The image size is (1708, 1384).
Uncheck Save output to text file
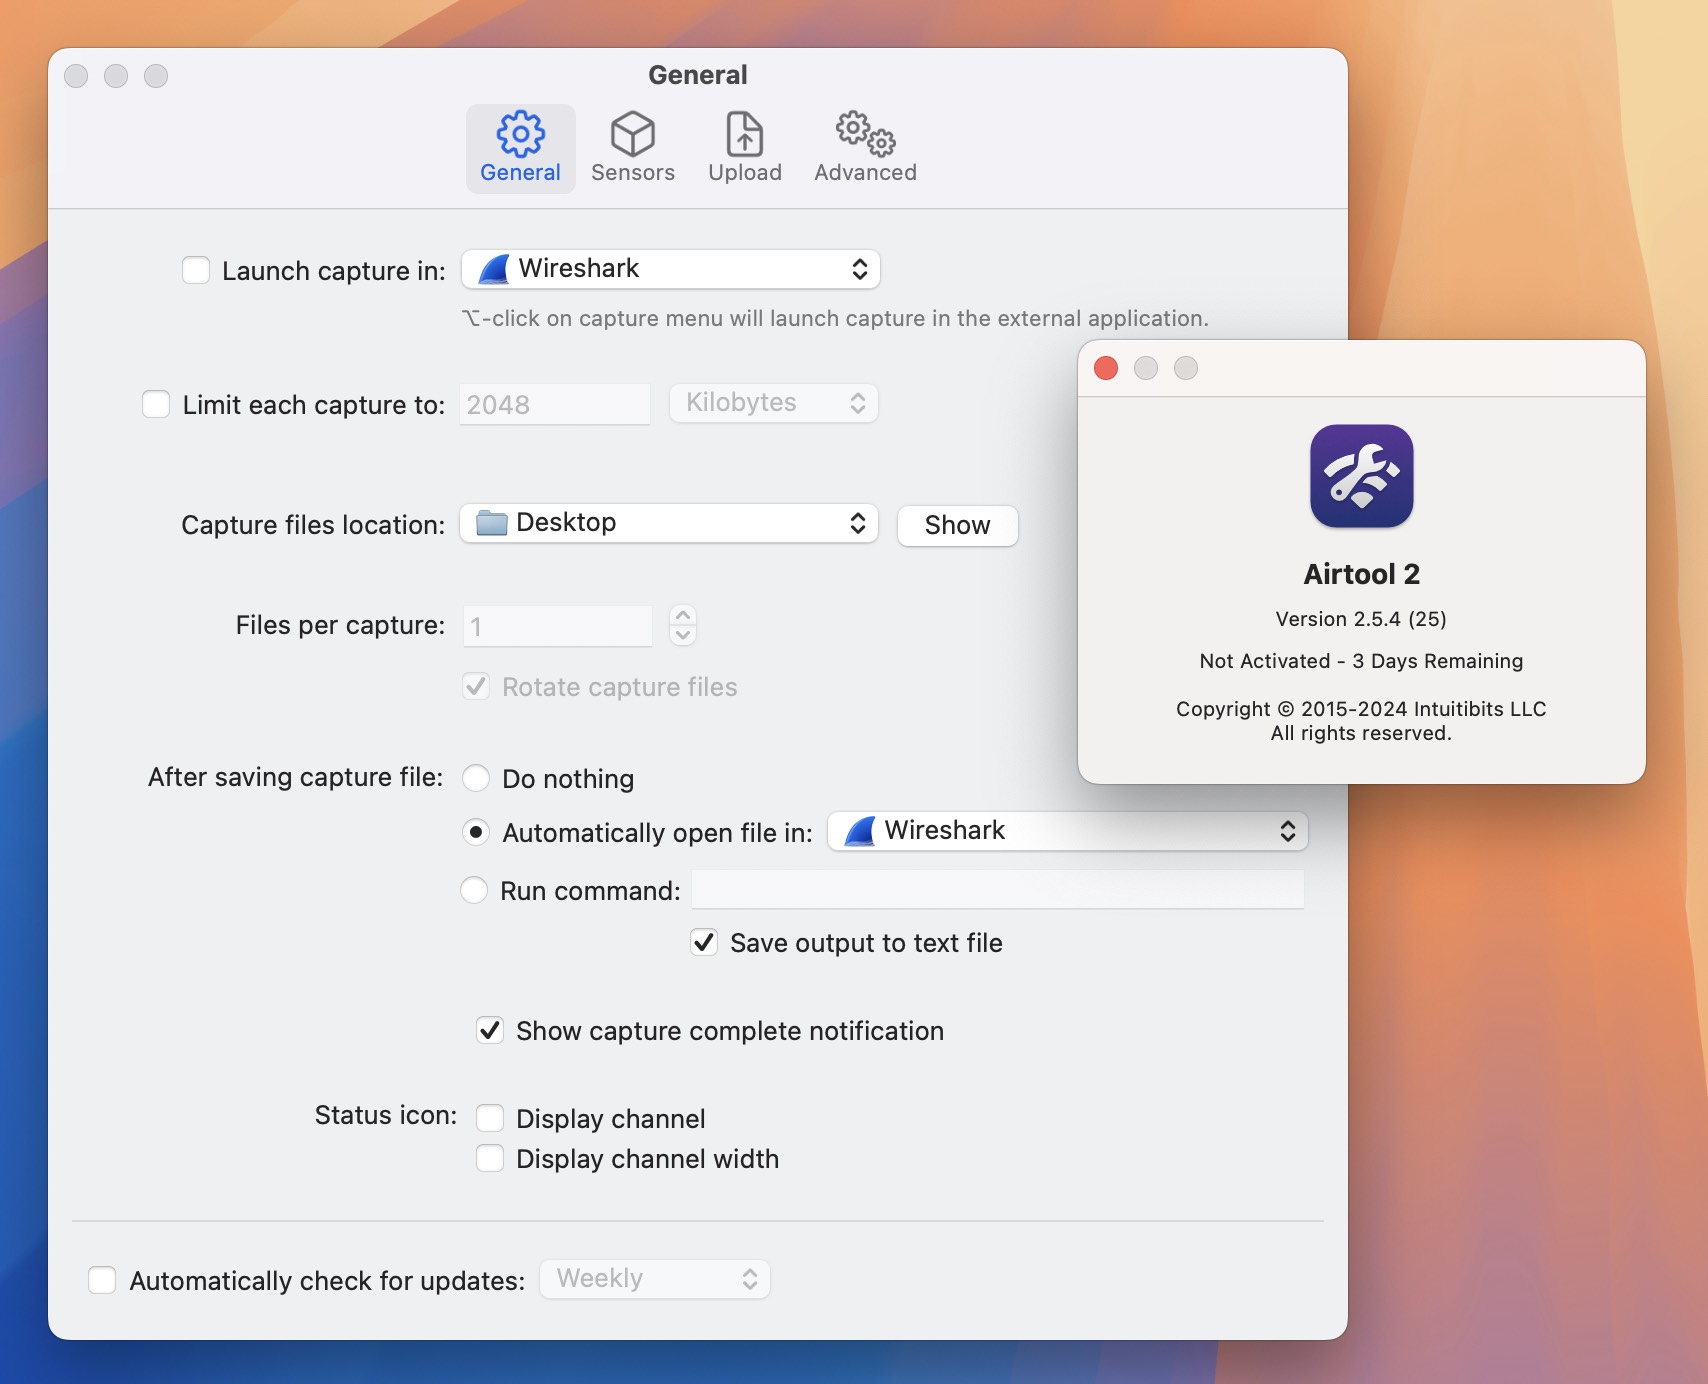click(704, 942)
